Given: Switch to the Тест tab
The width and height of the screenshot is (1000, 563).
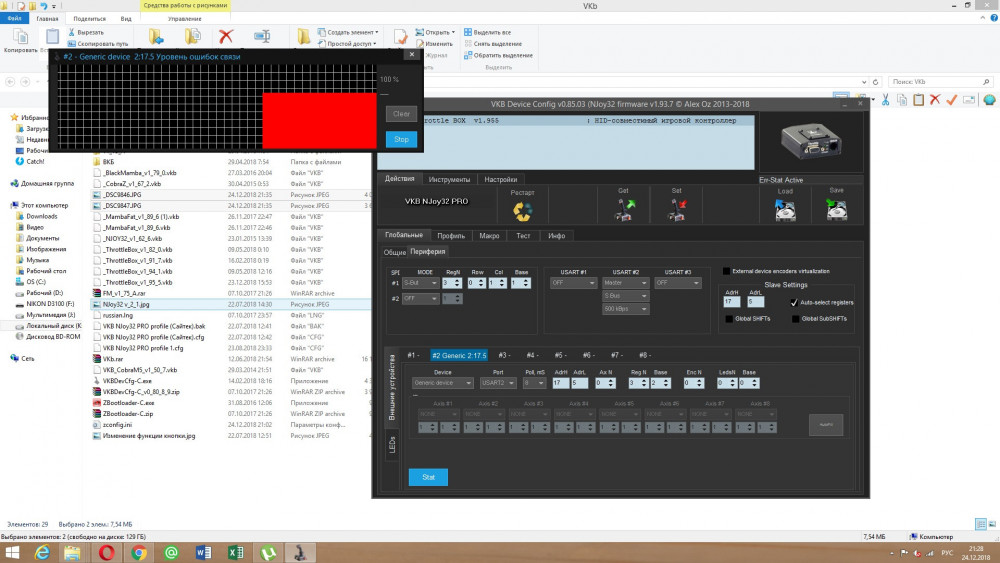Looking at the screenshot, I should [523, 235].
